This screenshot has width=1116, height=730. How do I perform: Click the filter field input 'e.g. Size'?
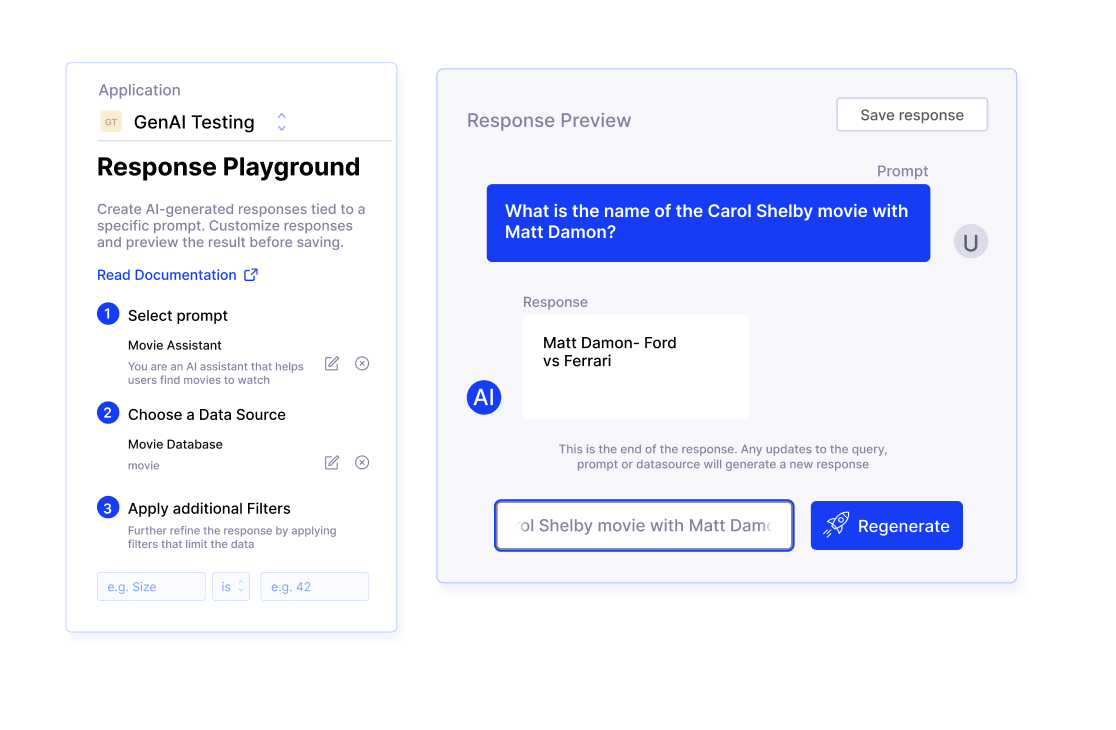[x=151, y=587]
